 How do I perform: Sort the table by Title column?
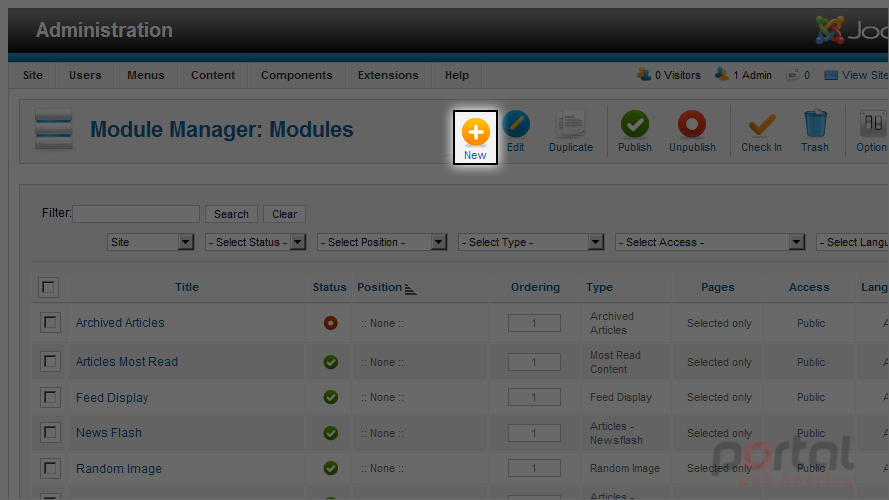tap(187, 287)
